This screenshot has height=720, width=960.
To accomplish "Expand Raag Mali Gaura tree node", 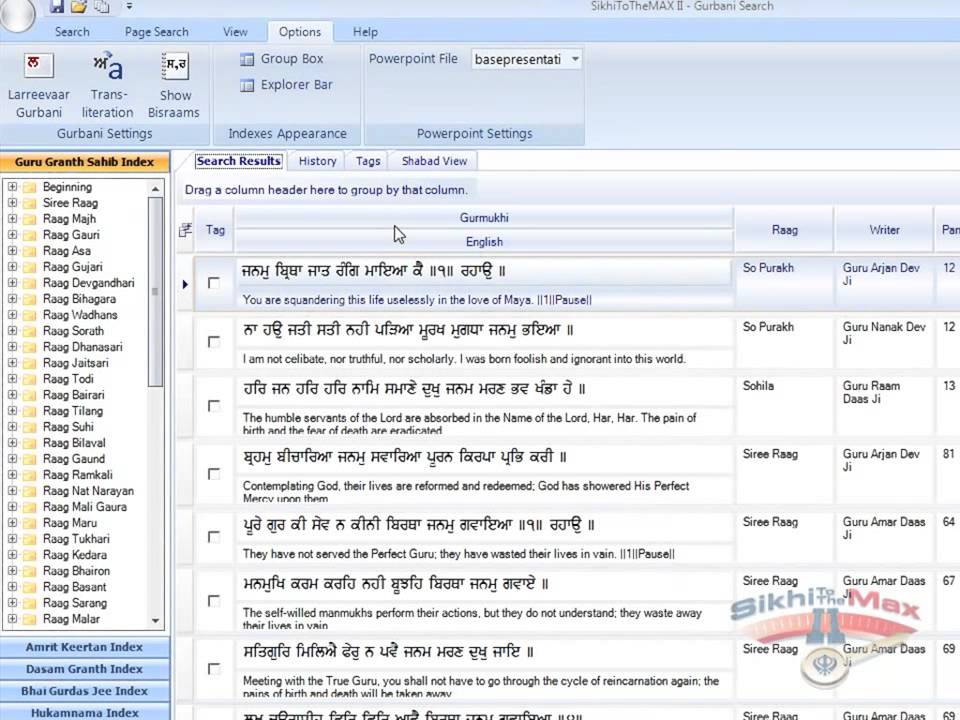I will pyautogui.click(x=12, y=507).
